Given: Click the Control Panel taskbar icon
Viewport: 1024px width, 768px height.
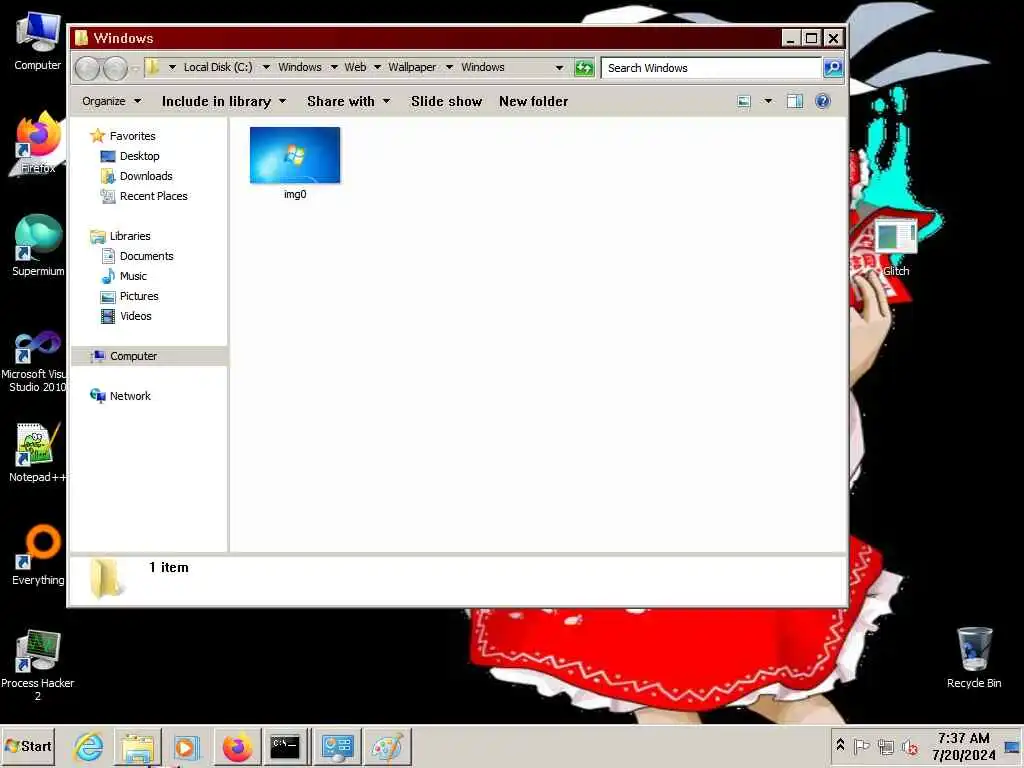Looking at the screenshot, I should tap(338, 746).
